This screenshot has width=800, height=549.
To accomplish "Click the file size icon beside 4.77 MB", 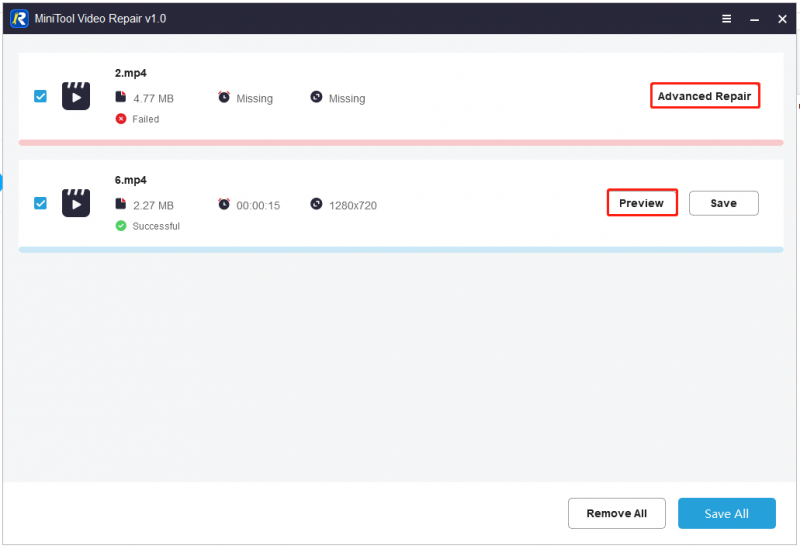I will tap(120, 97).
